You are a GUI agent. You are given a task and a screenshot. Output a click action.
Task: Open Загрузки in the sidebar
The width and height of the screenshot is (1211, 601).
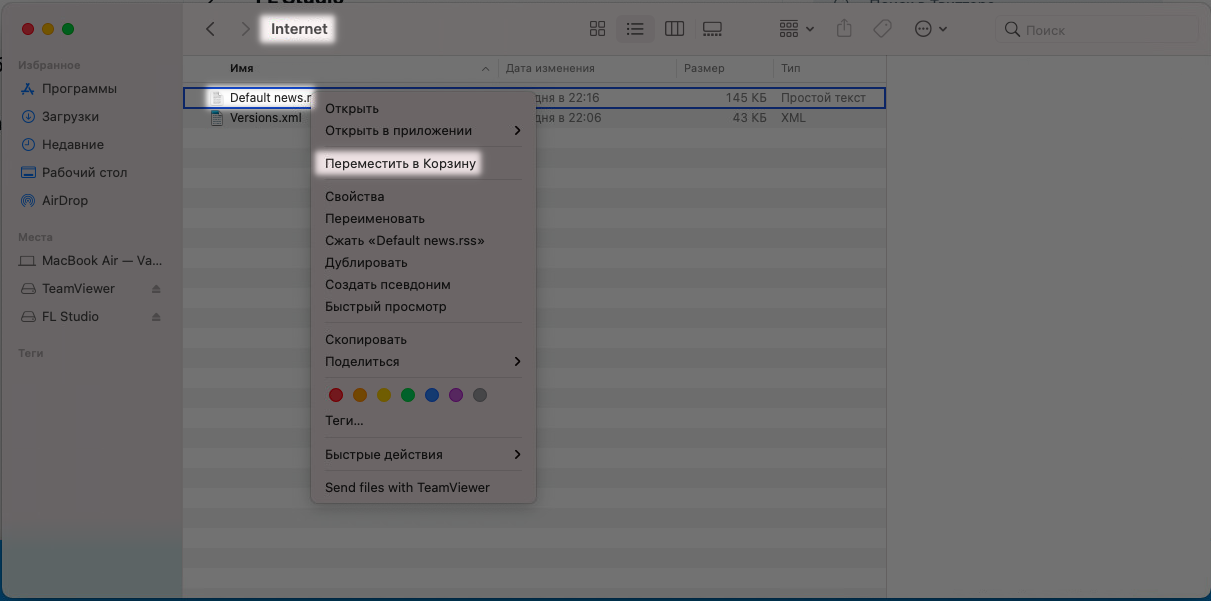(x=70, y=116)
